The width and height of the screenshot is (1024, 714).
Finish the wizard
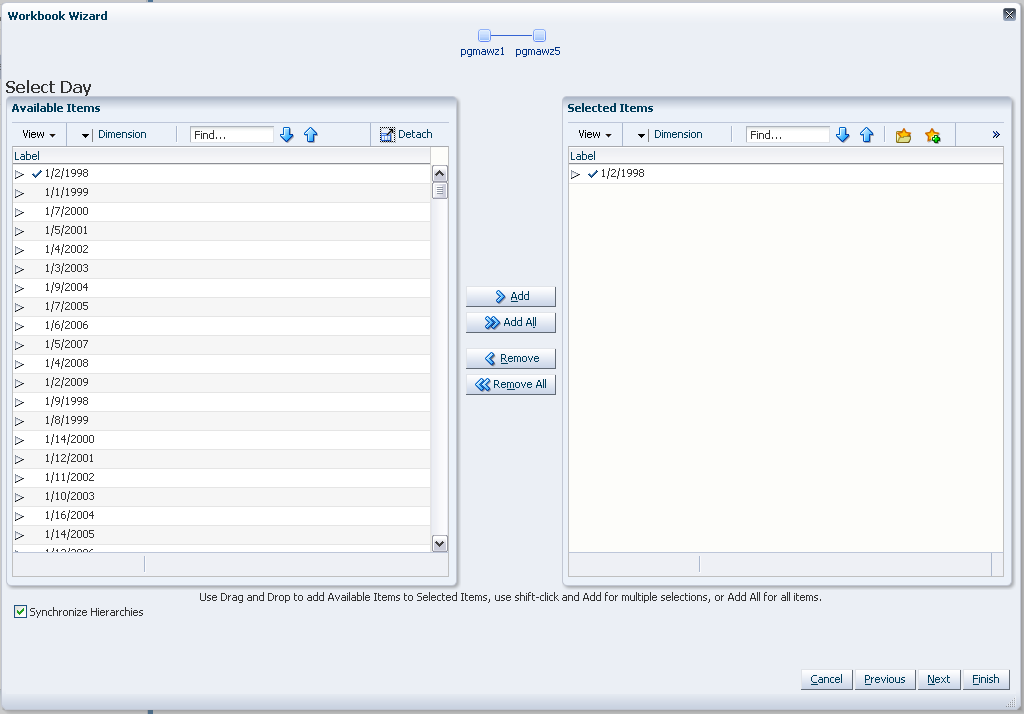pyautogui.click(x=985, y=679)
